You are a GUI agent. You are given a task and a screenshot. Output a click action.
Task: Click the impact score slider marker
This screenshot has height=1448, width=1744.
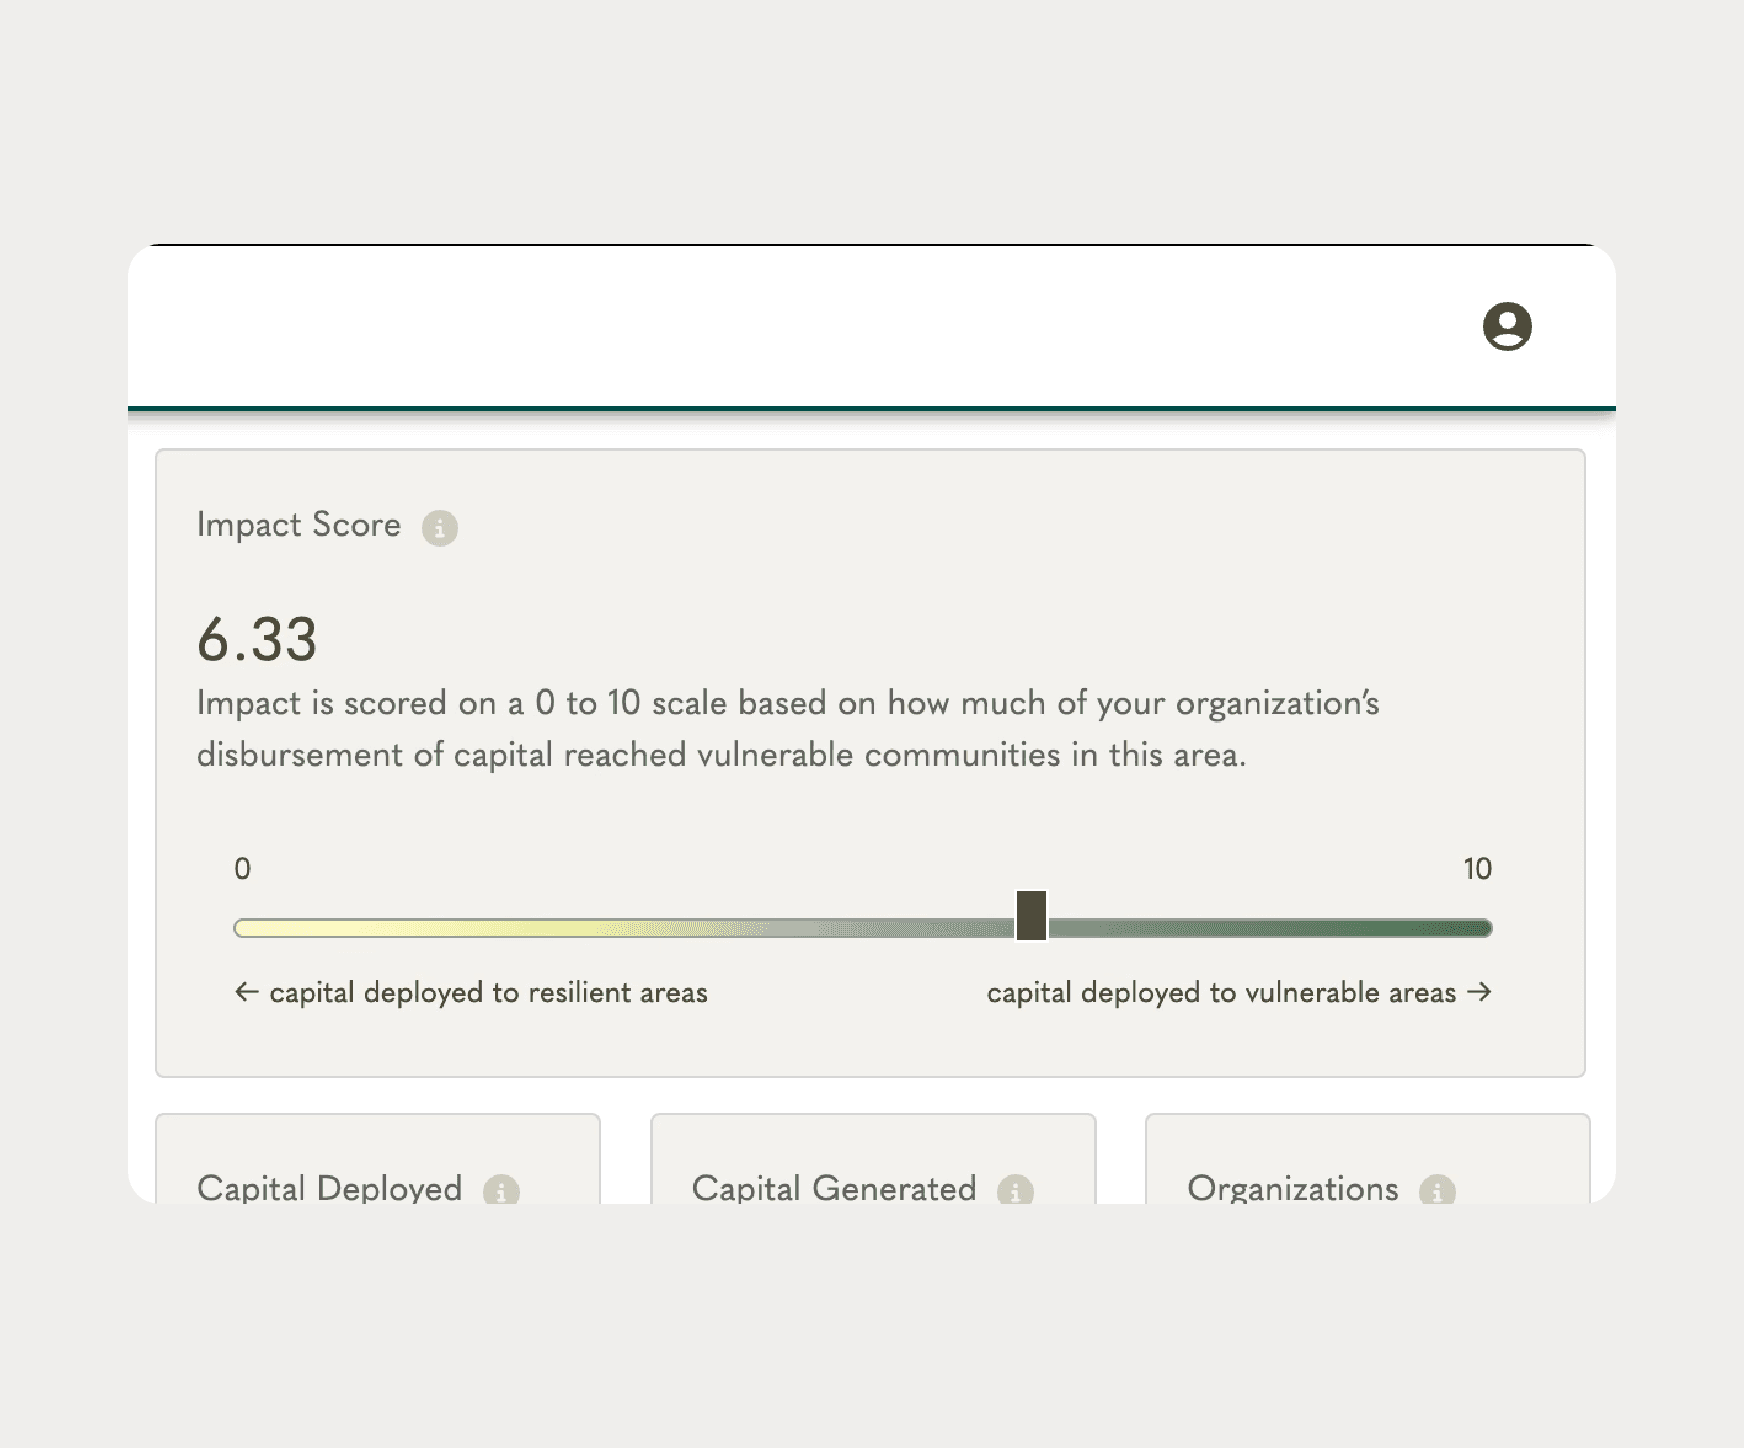click(x=1031, y=915)
